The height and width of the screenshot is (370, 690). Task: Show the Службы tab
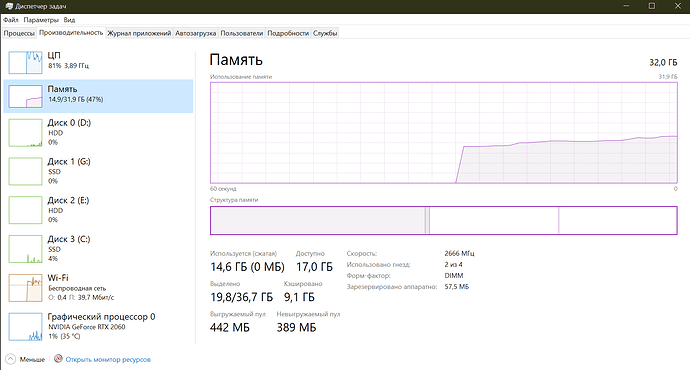point(325,33)
